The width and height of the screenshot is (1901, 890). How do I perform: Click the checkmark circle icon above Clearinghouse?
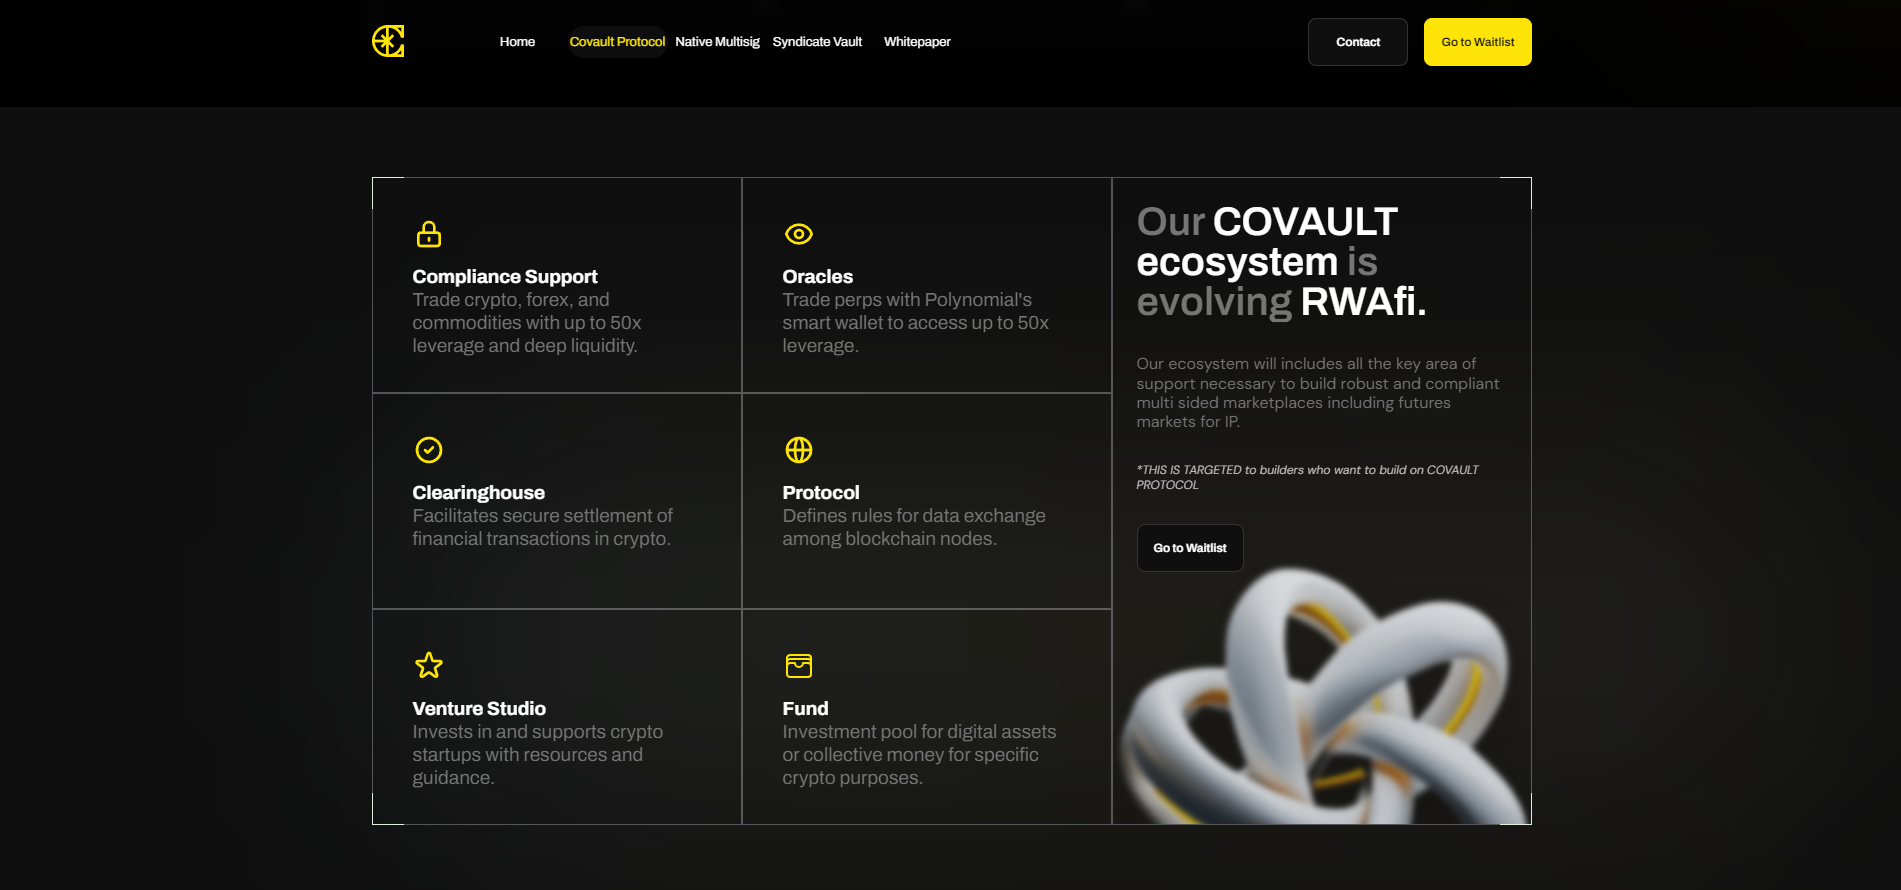pyautogui.click(x=429, y=450)
